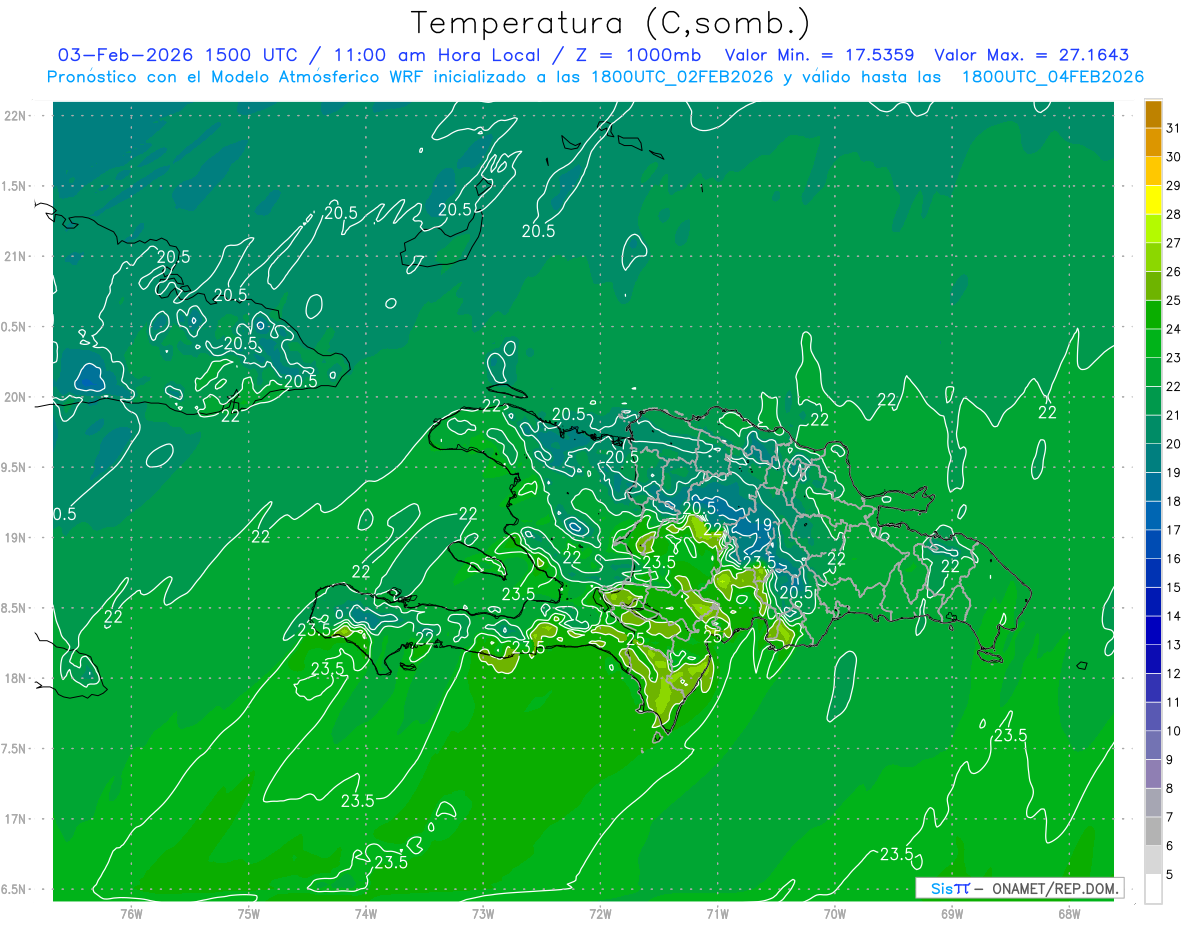Pick the yellow swatch between 28 and 29
This screenshot has height=927, width=1200.
pyautogui.click(x=1153, y=200)
